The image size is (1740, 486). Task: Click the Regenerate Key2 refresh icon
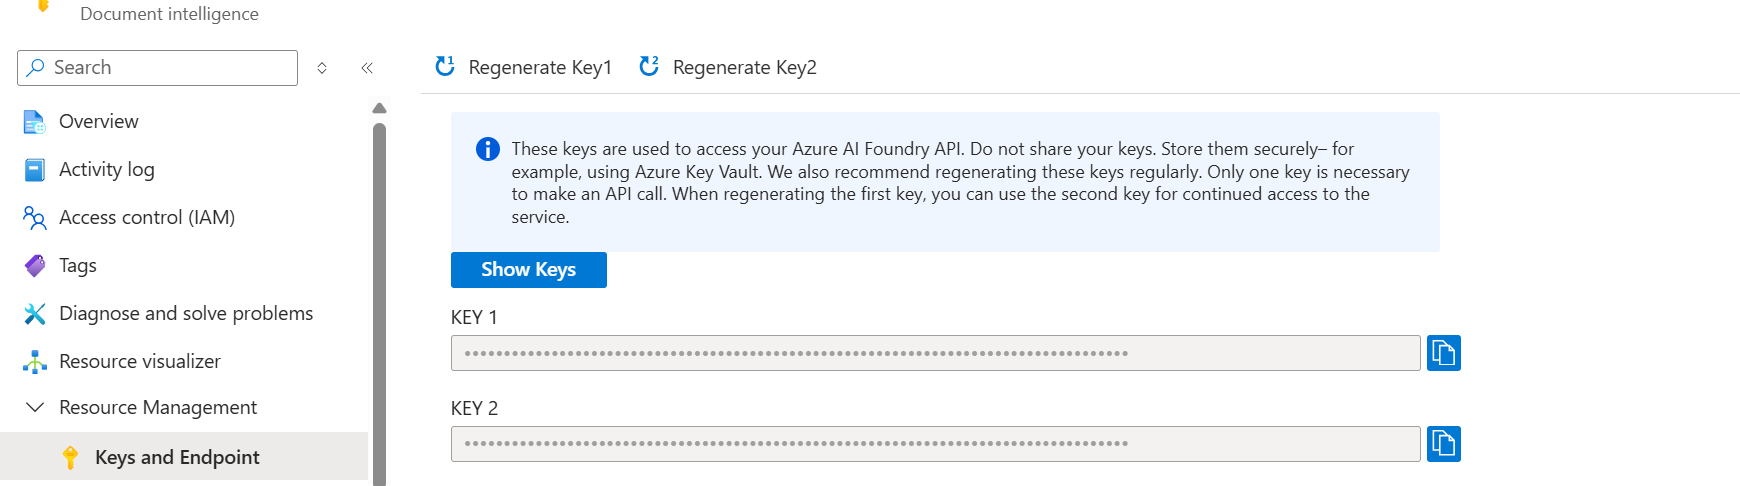click(x=649, y=66)
